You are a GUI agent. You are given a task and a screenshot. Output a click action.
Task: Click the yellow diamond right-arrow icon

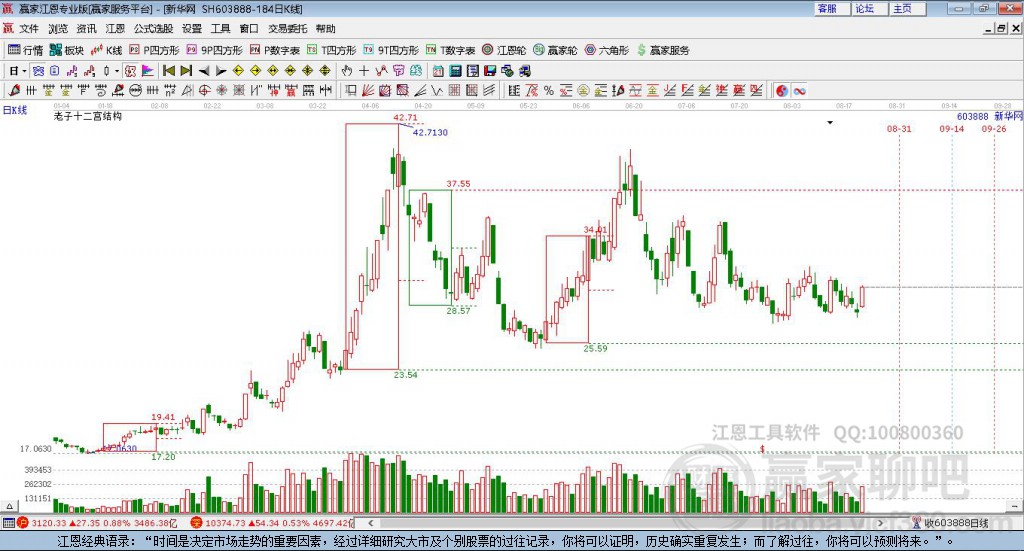click(x=255, y=71)
